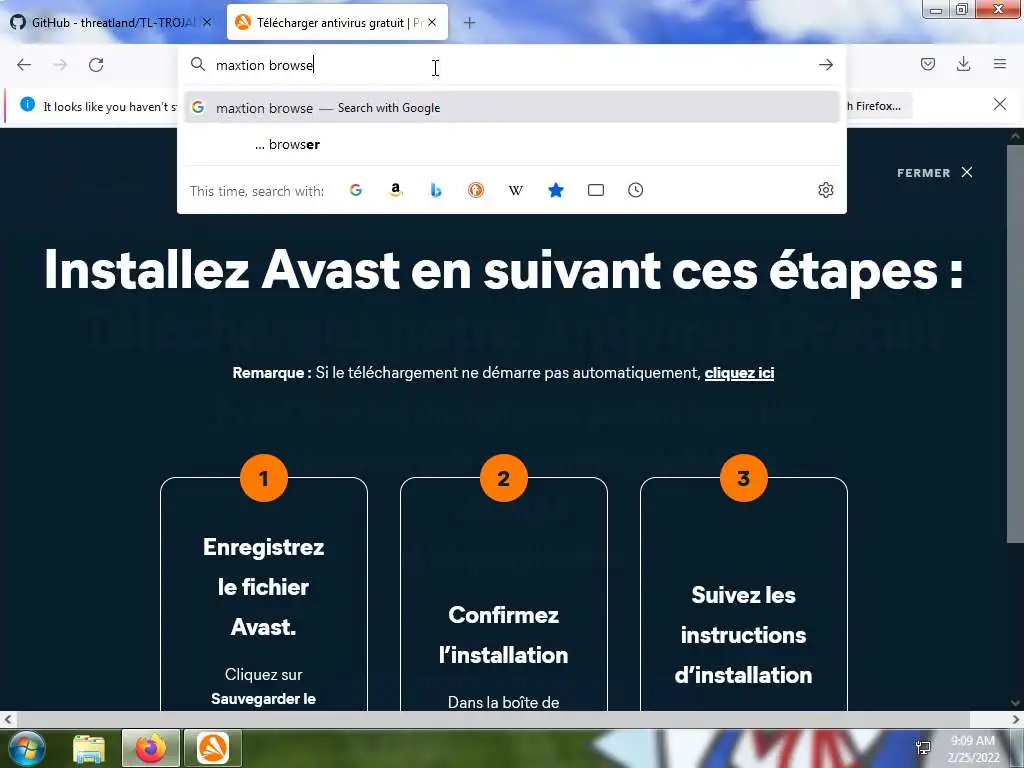Reload the current page

point(96,65)
